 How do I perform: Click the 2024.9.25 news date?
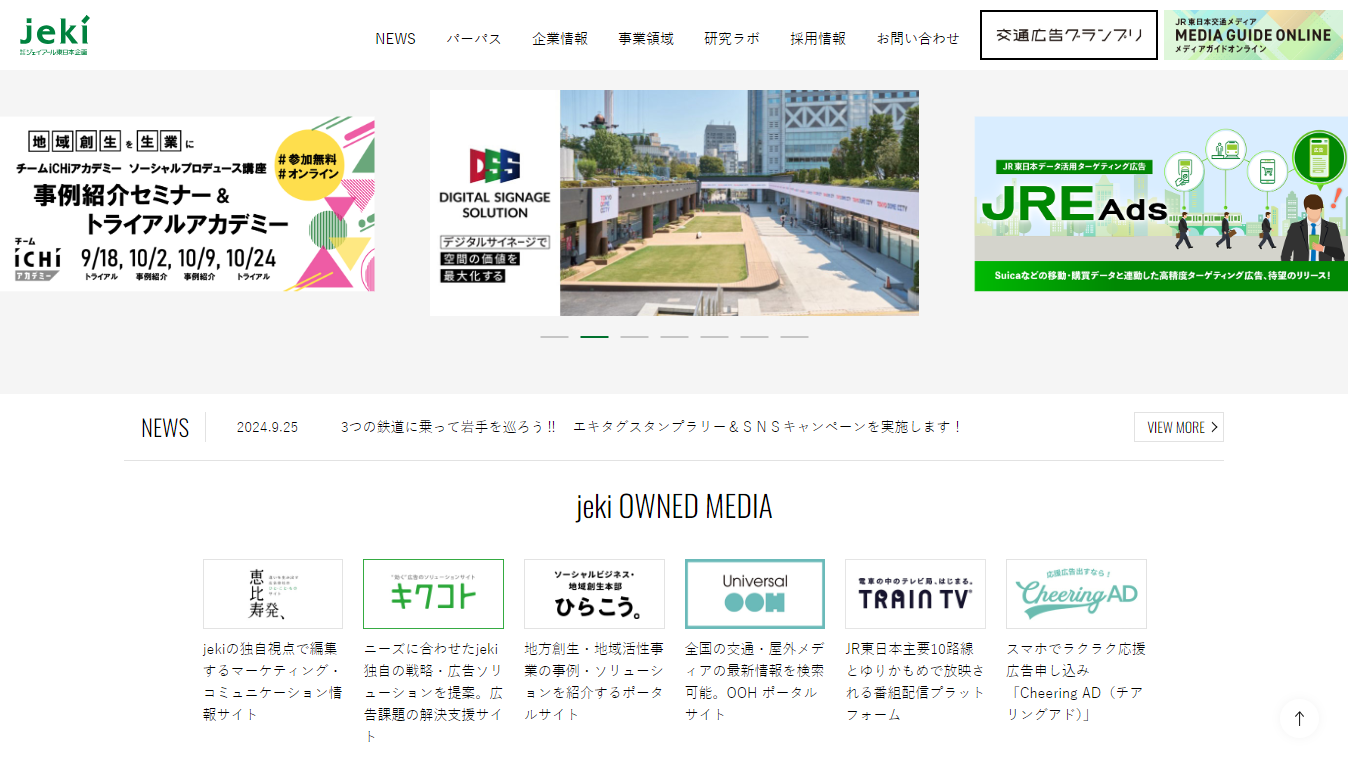267,427
